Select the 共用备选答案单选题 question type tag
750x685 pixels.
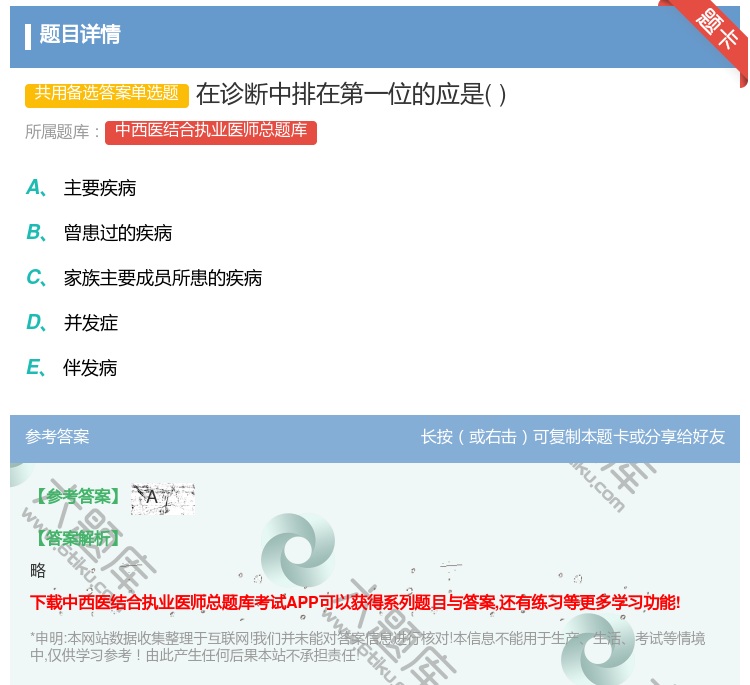click(x=107, y=94)
